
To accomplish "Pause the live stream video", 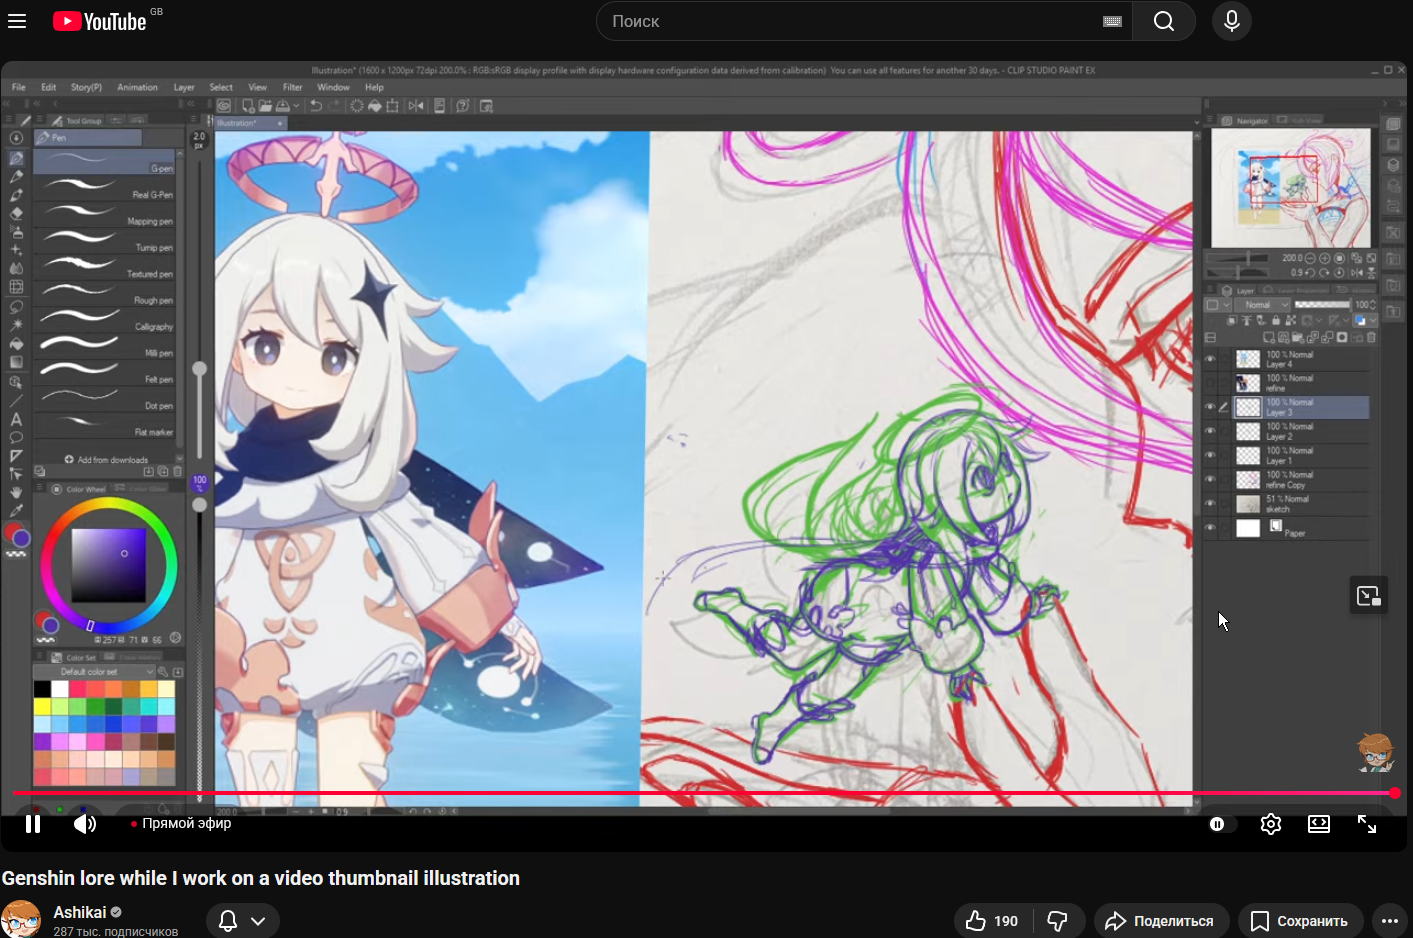I will pyautogui.click(x=33, y=824).
